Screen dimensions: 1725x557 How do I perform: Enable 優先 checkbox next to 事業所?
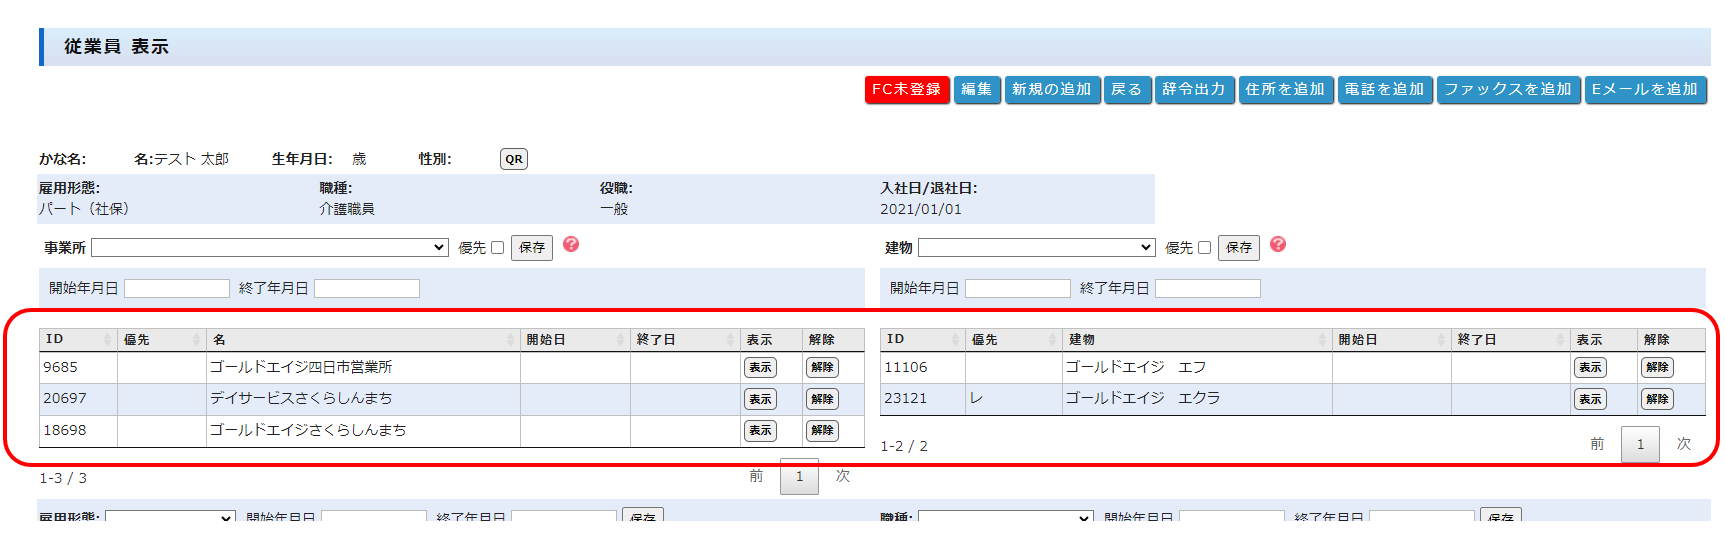point(497,248)
